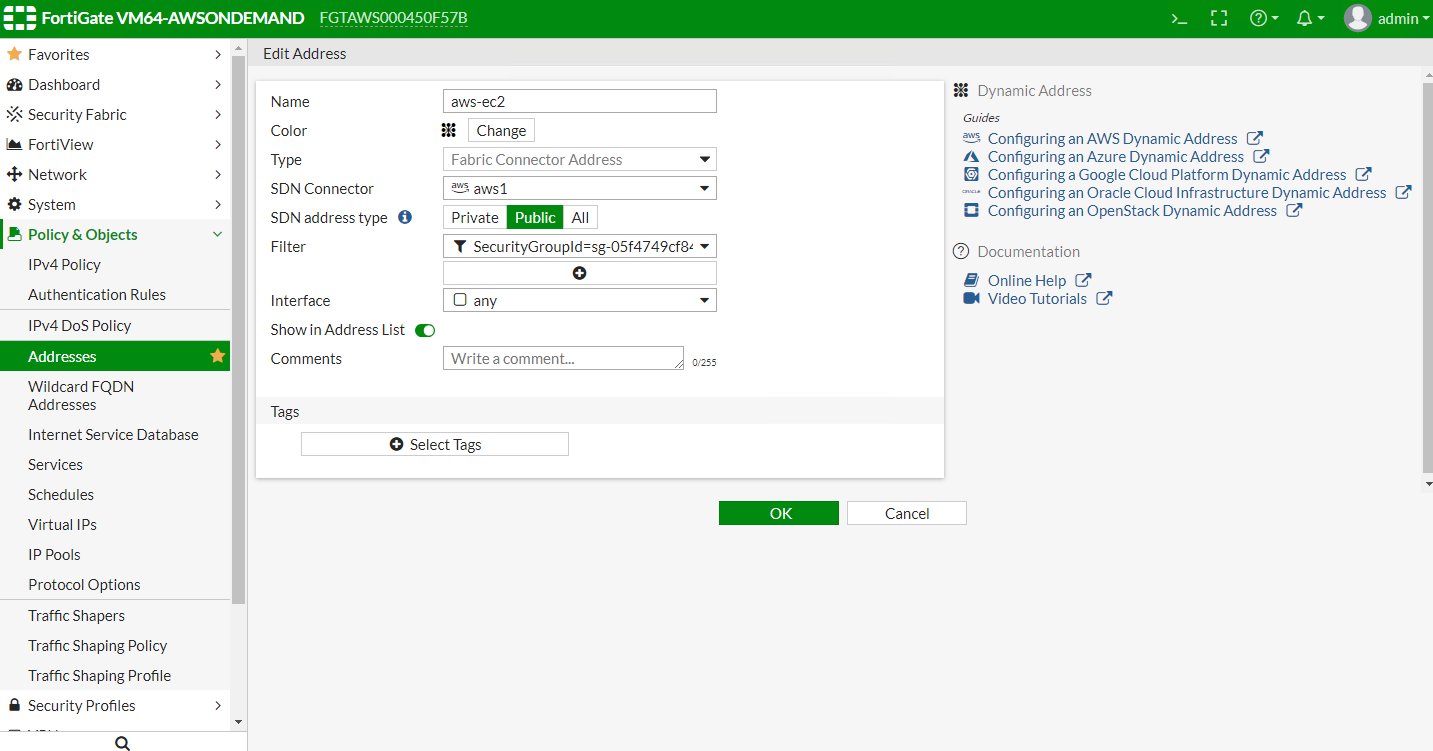Open the search magnifier at sidebar bottom
The image size is (1433, 751).
[122, 742]
